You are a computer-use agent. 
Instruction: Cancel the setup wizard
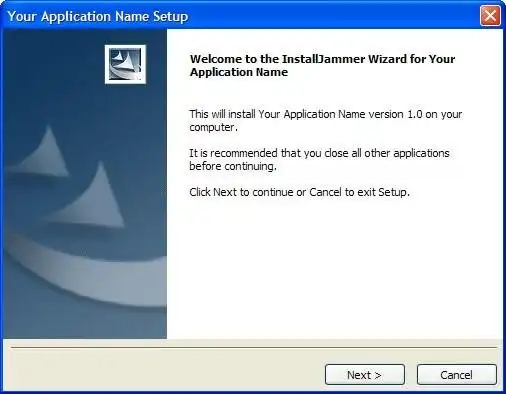[456, 375]
